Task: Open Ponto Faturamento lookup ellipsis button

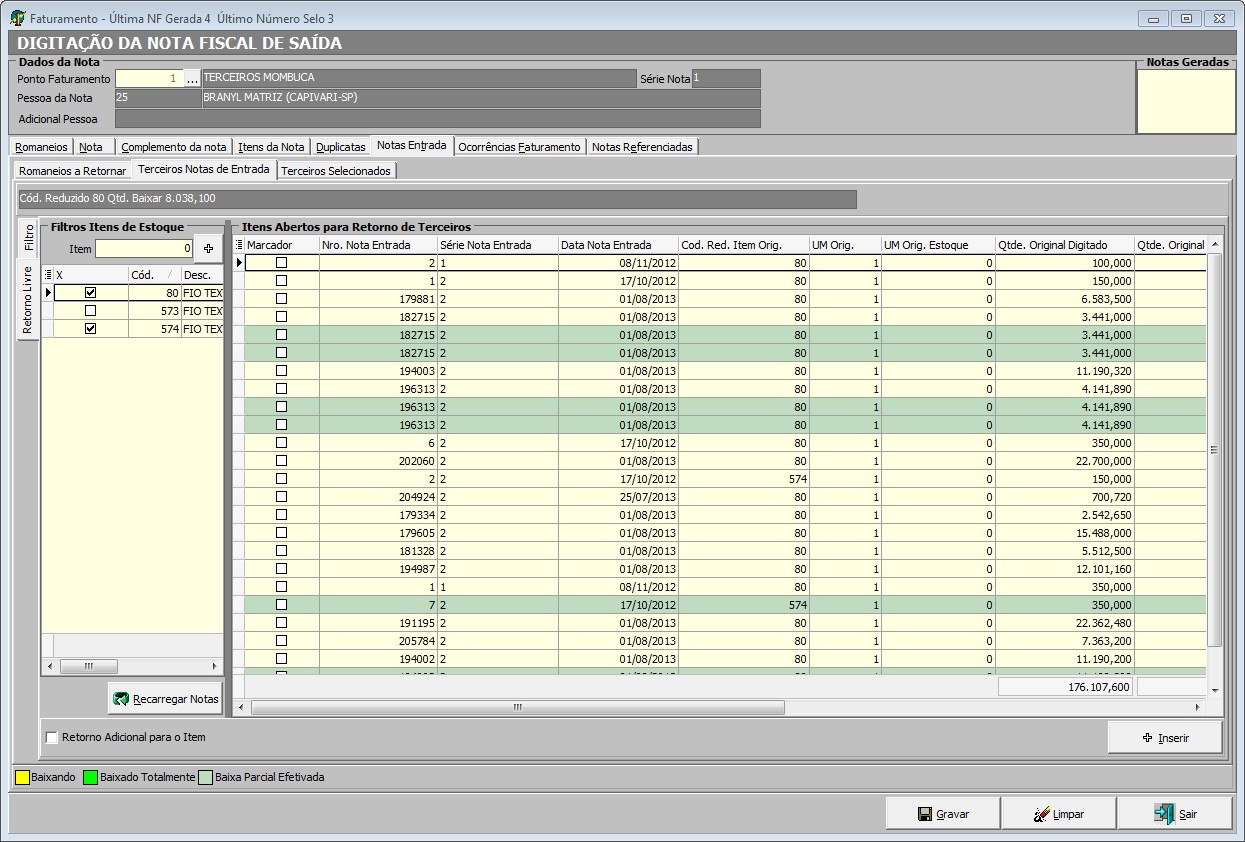Action: (192, 79)
